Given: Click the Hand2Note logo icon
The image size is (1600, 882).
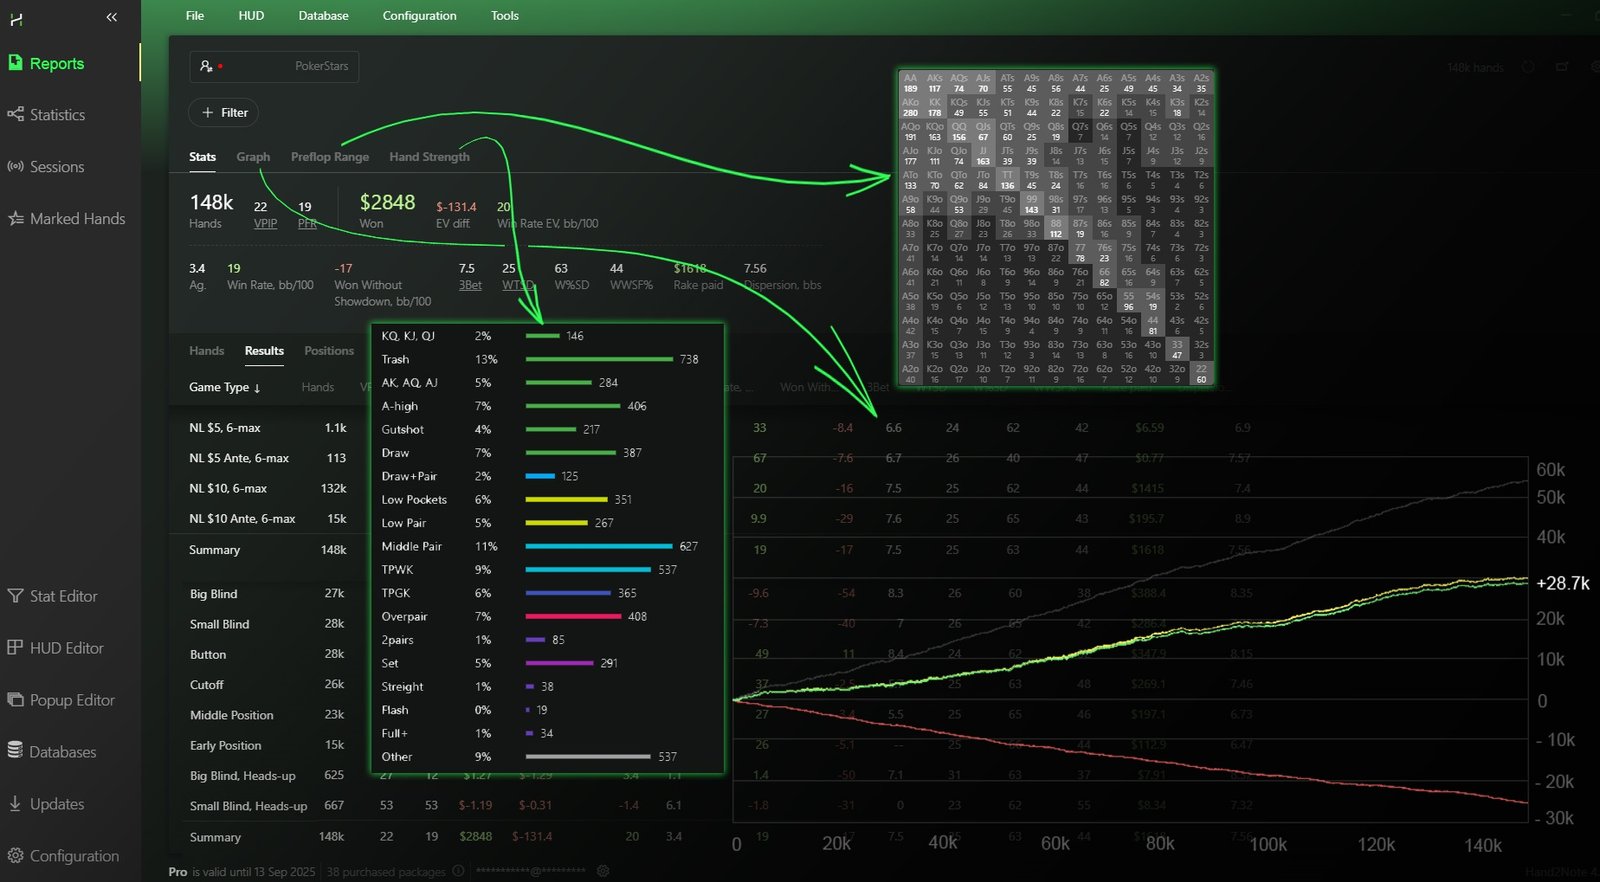Looking at the screenshot, I should [16, 19].
